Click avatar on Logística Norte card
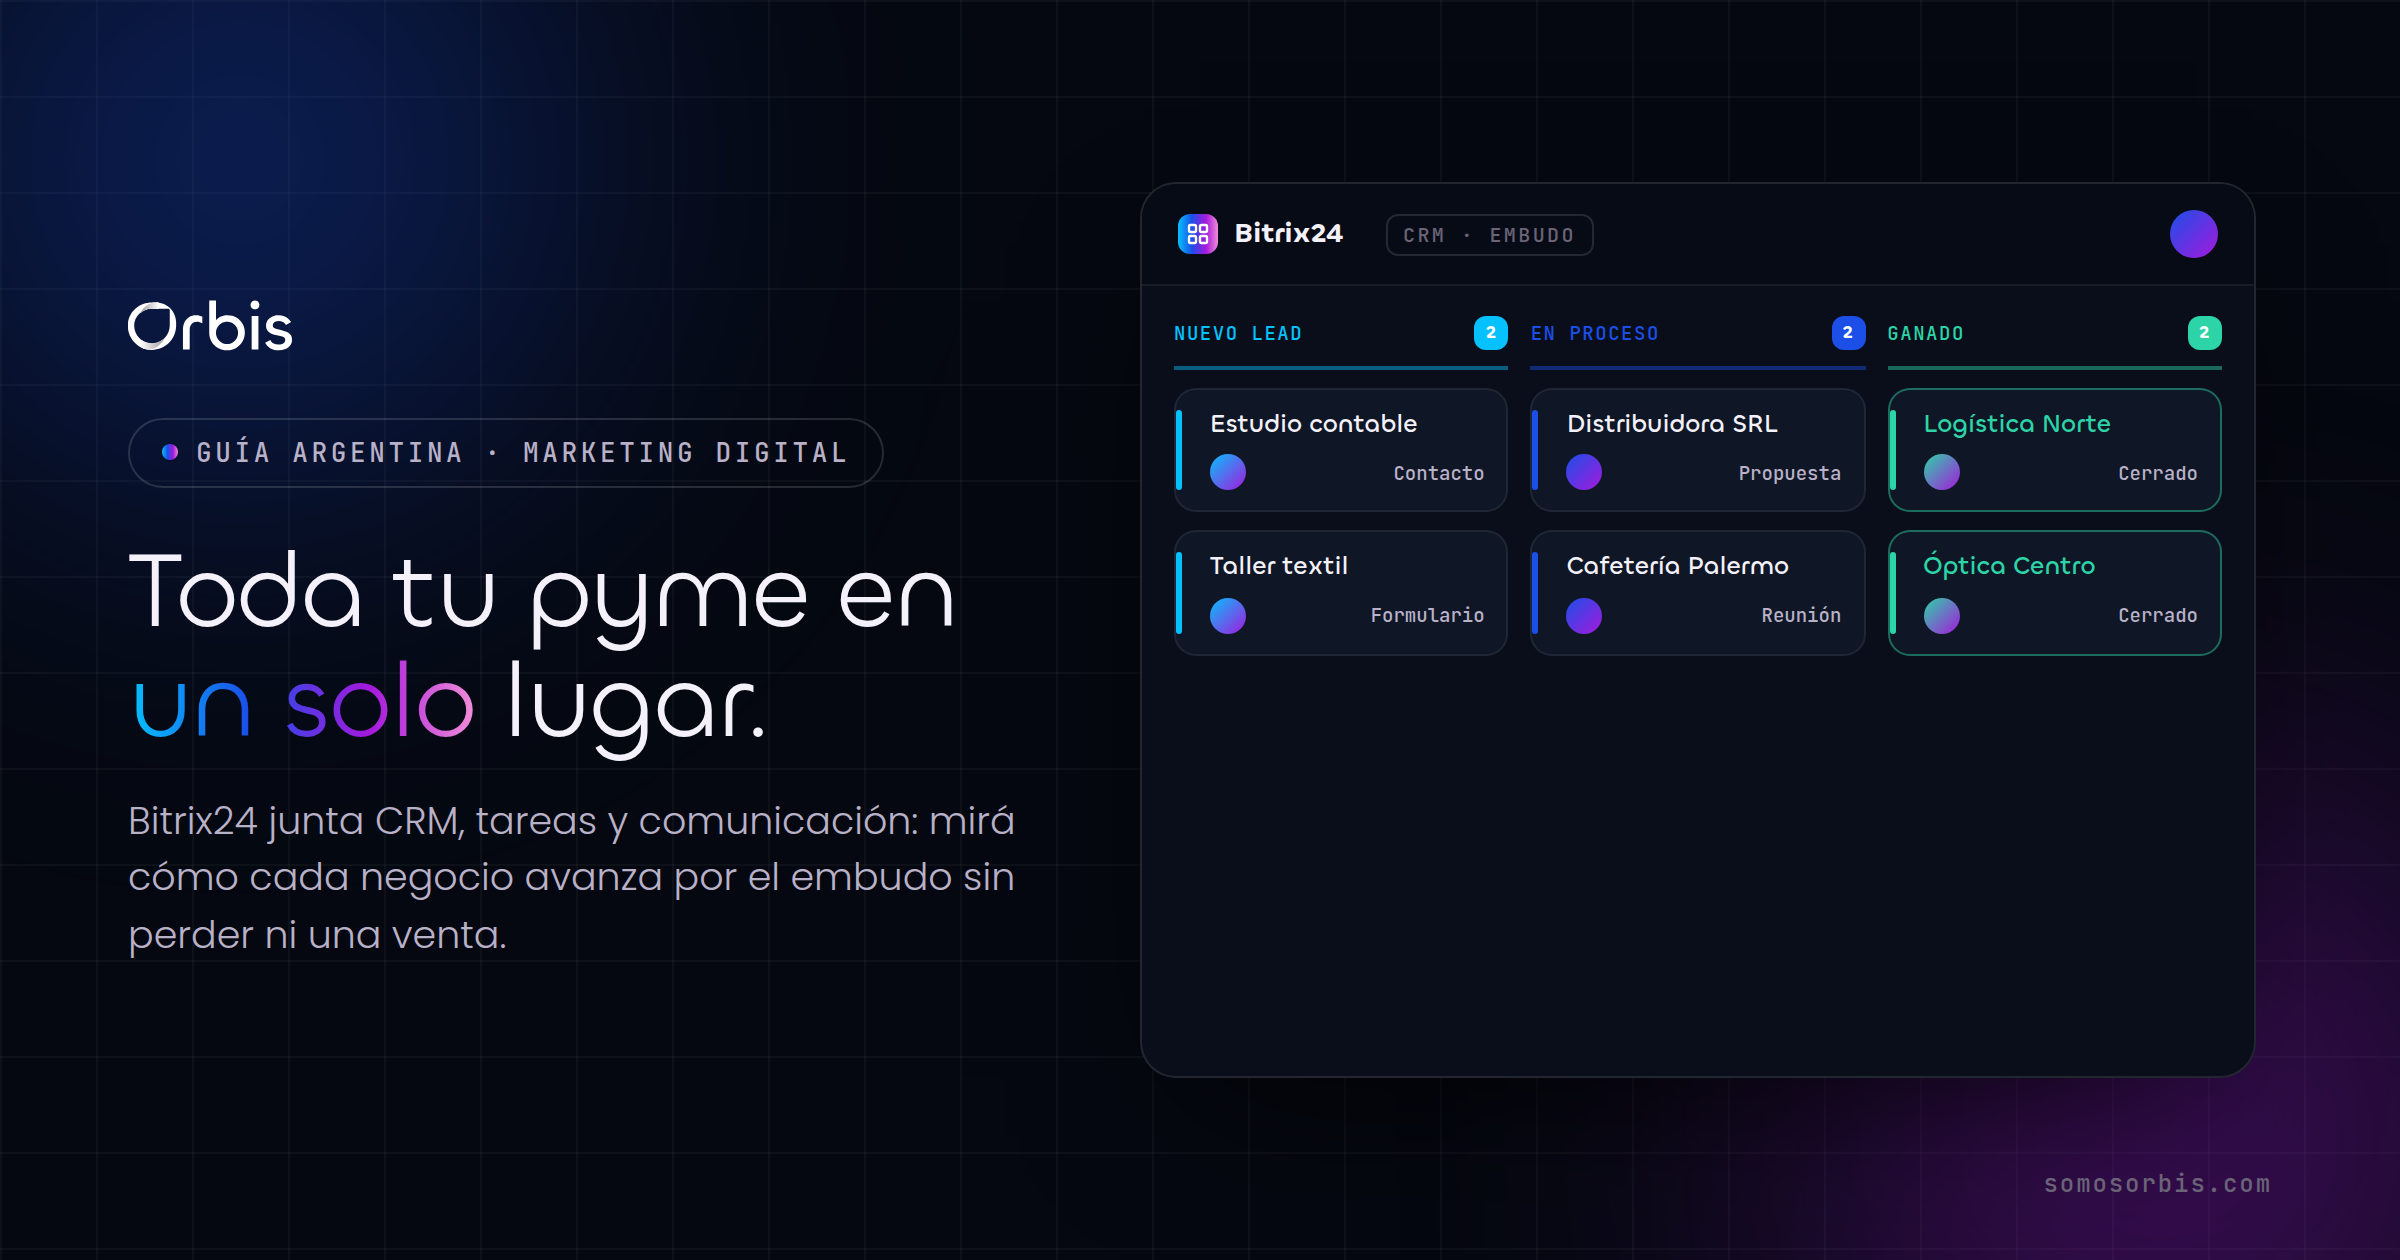This screenshot has width=2400, height=1260. point(1941,472)
